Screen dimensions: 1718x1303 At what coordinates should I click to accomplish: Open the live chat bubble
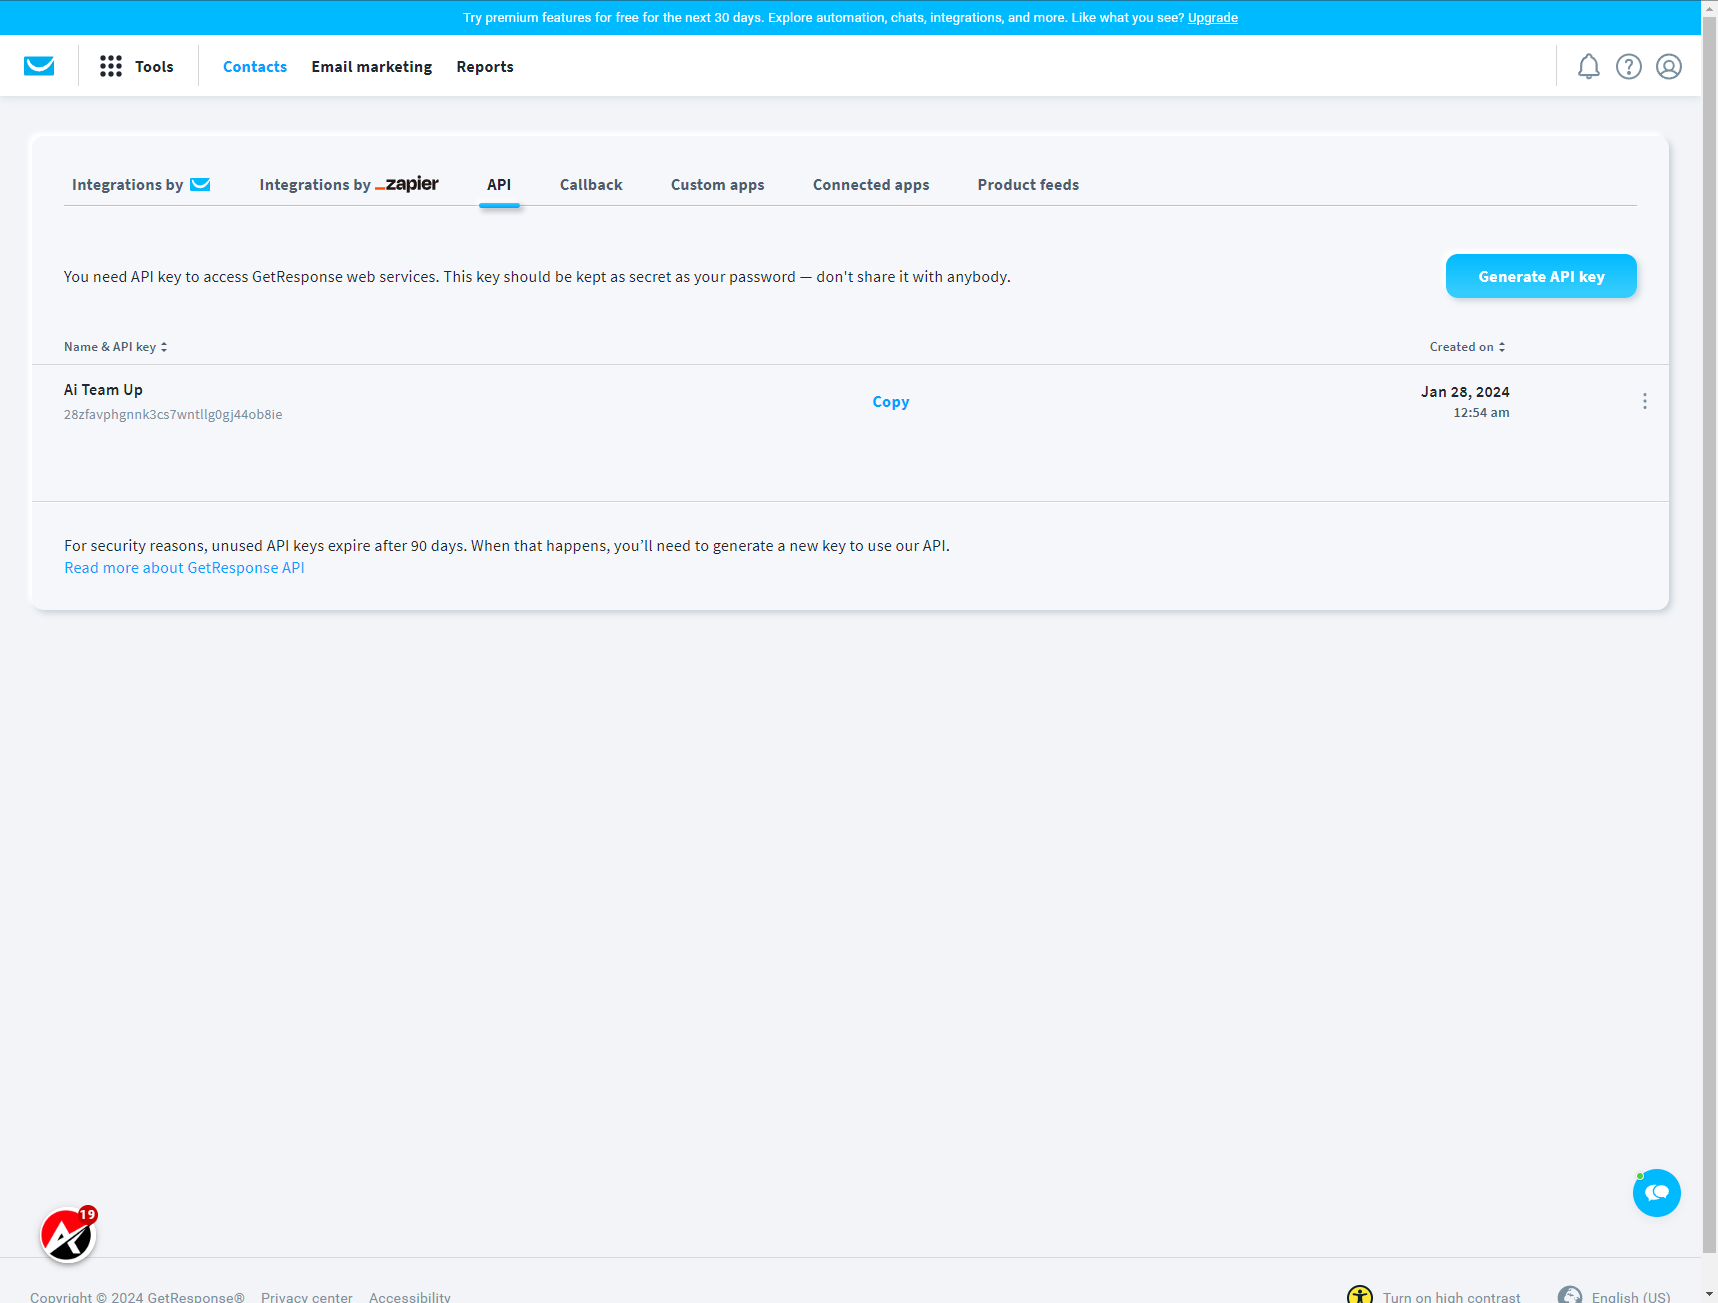1656,1192
